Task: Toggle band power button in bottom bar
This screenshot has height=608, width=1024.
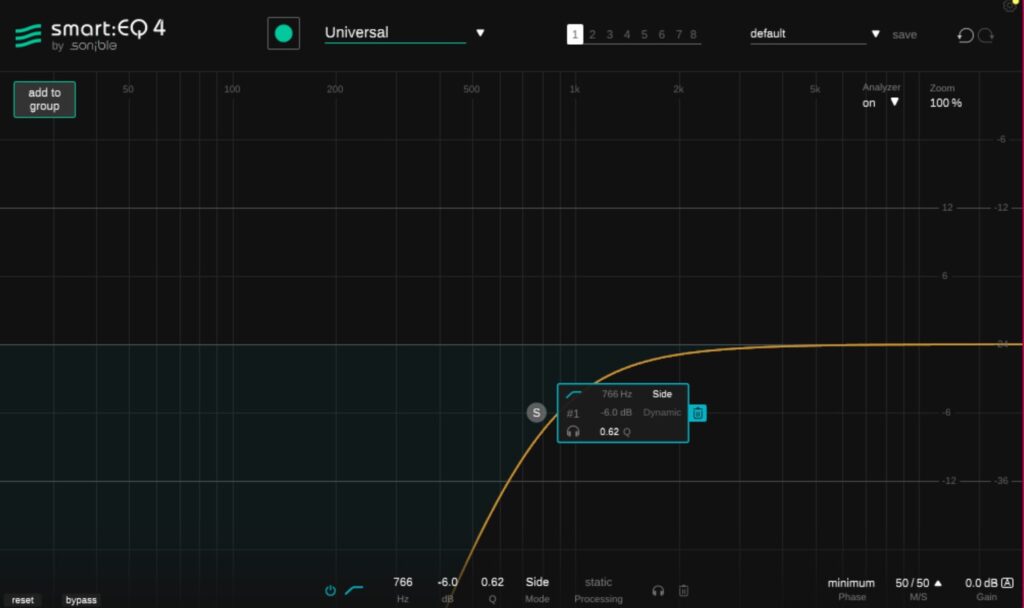Action: click(x=330, y=591)
